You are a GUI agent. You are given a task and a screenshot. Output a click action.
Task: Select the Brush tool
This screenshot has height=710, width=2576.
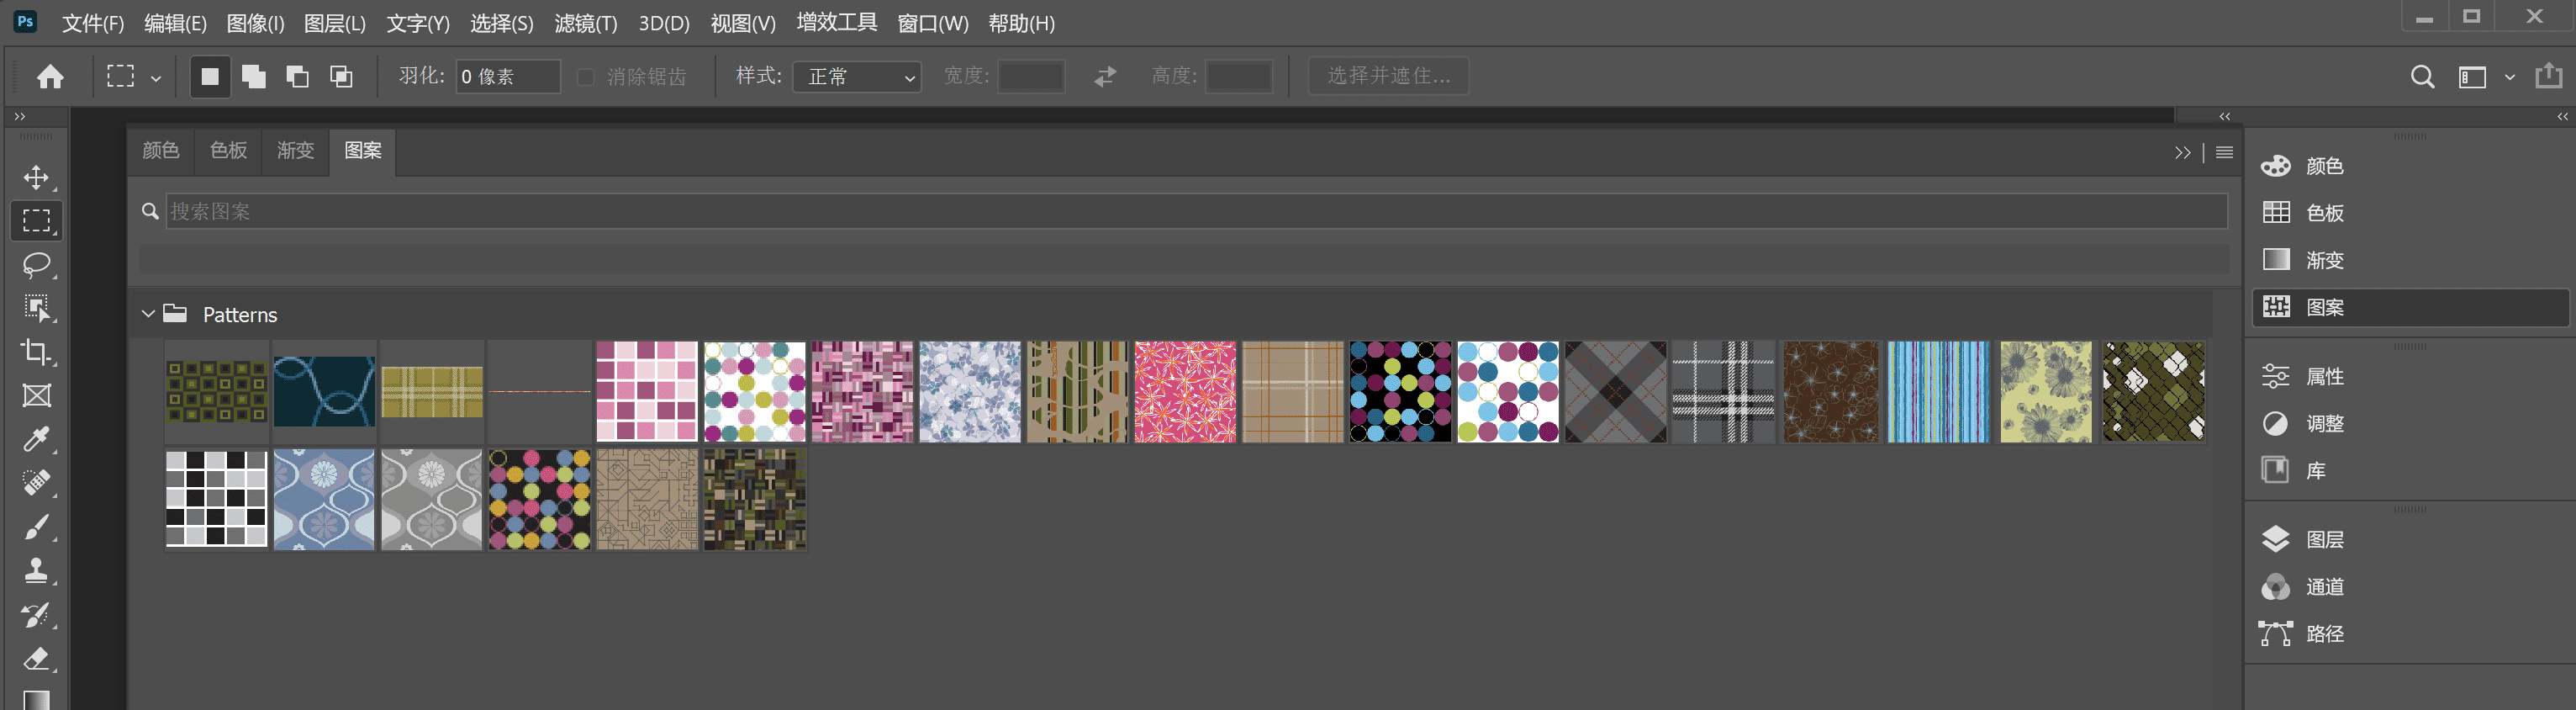point(37,527)
